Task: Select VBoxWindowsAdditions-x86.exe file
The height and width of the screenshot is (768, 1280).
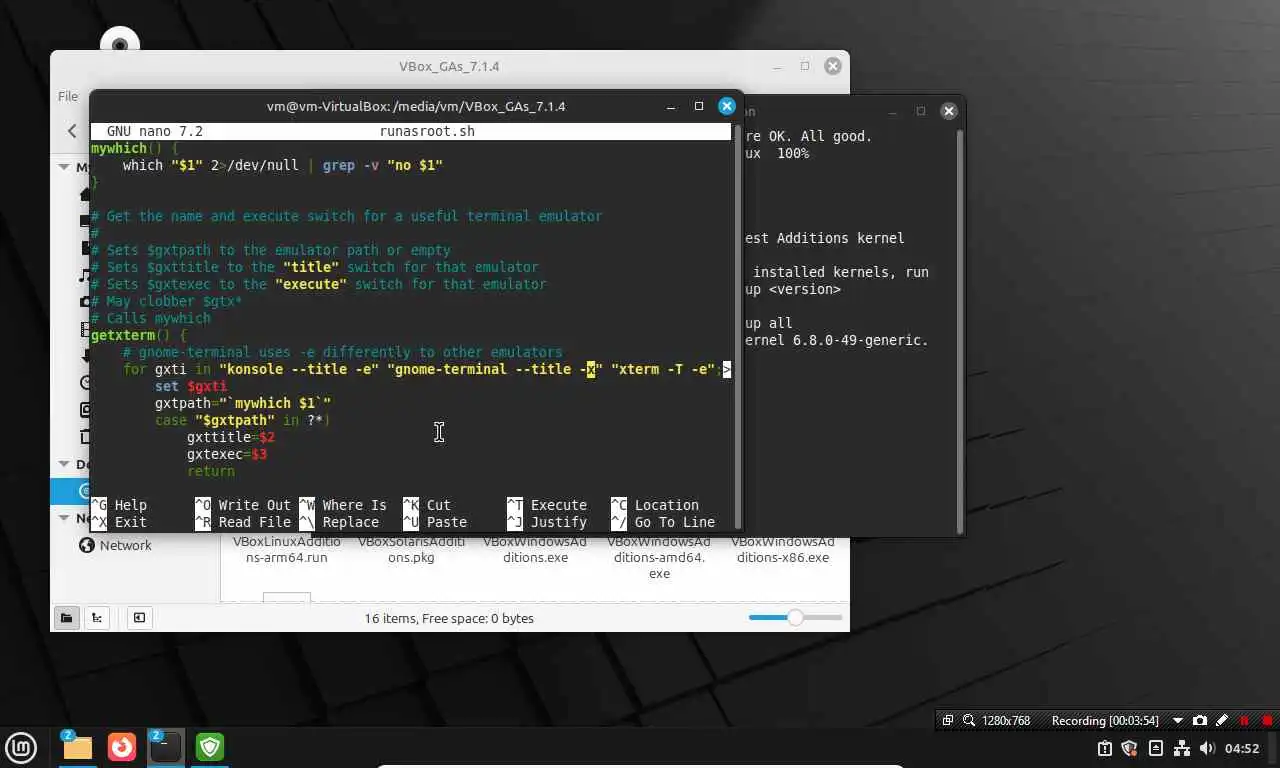Action: click(783, 549)
